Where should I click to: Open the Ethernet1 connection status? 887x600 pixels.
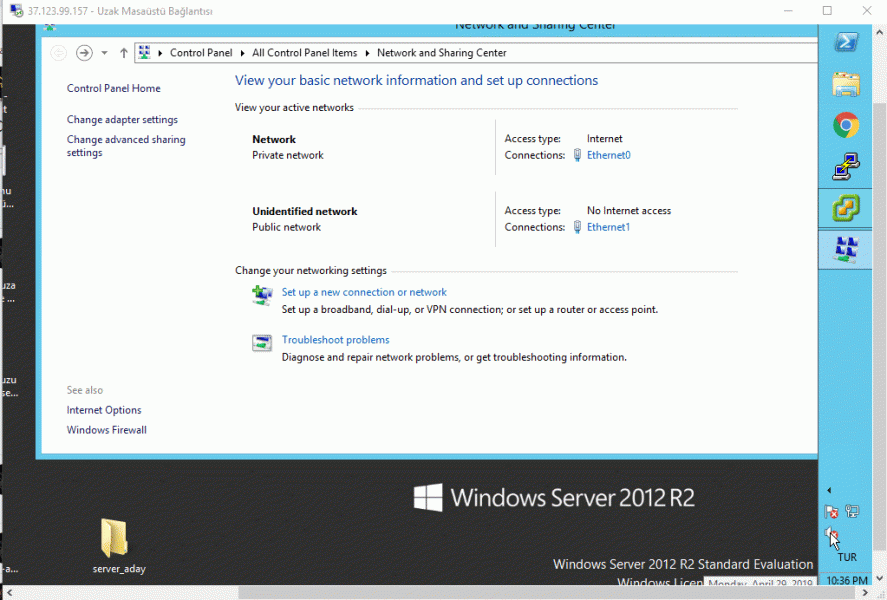[x=608, y=227]
